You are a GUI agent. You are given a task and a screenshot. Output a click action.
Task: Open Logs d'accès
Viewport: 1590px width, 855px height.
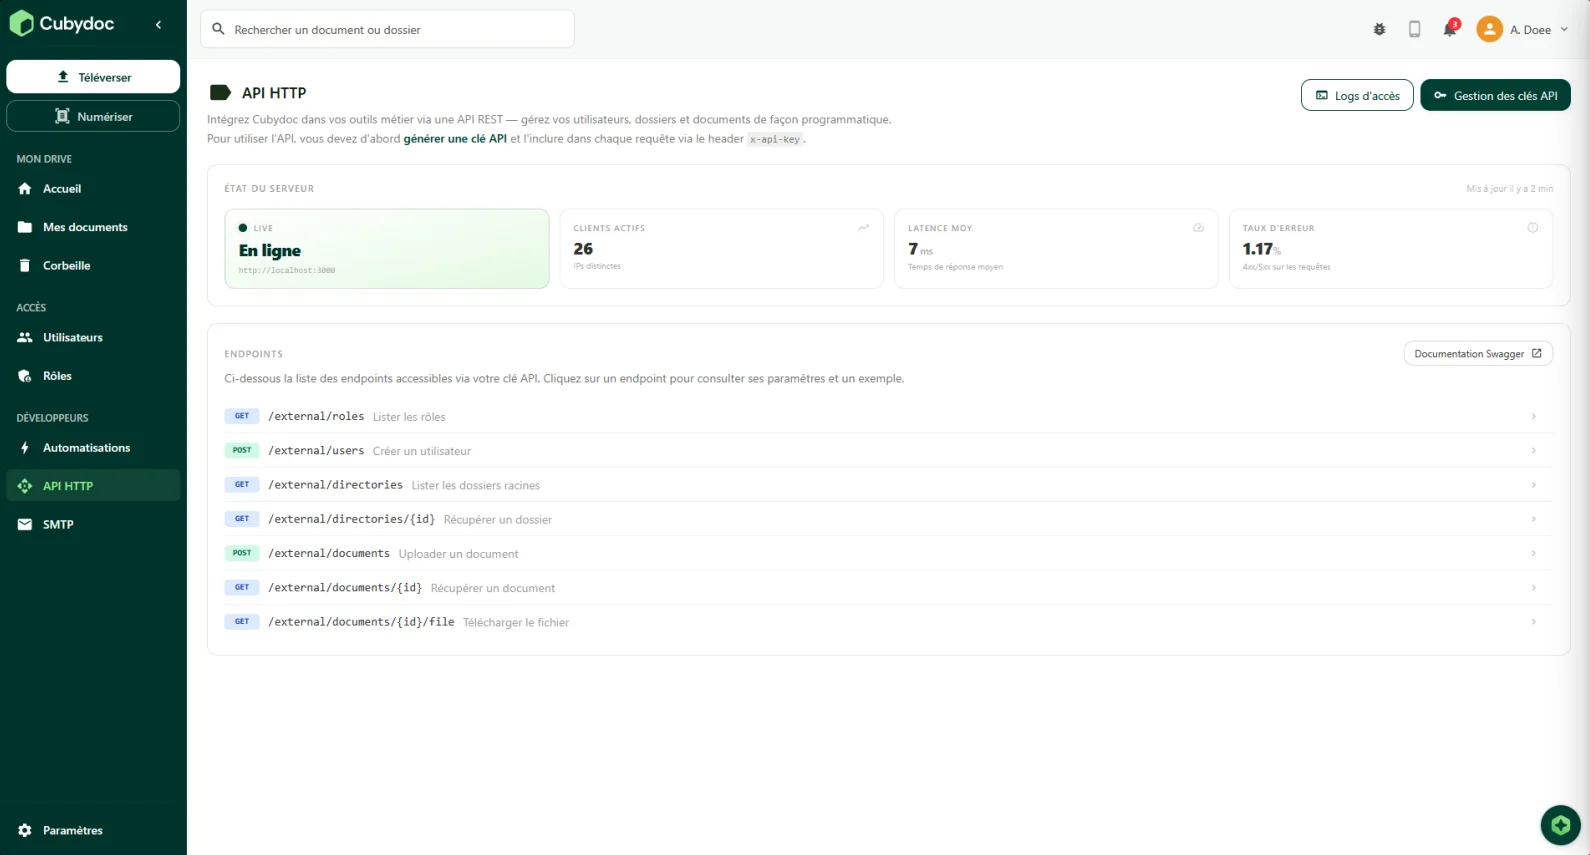(x=1357, y=95)
